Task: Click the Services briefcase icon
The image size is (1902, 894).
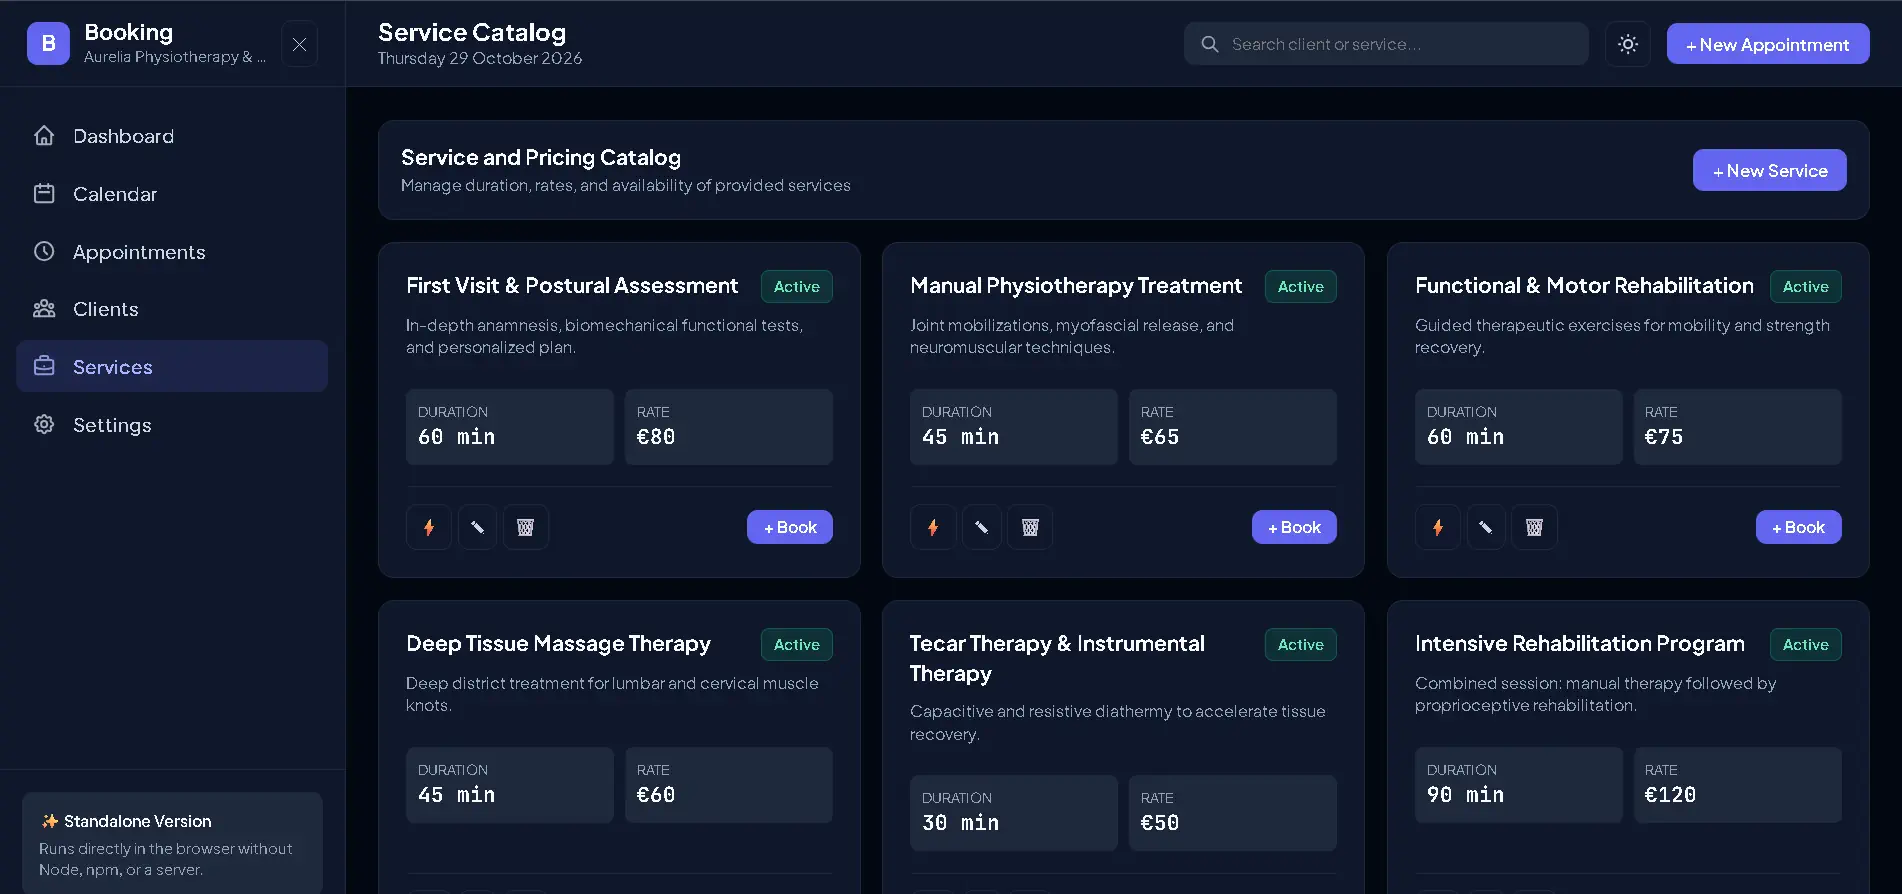Action: point(44,366)
